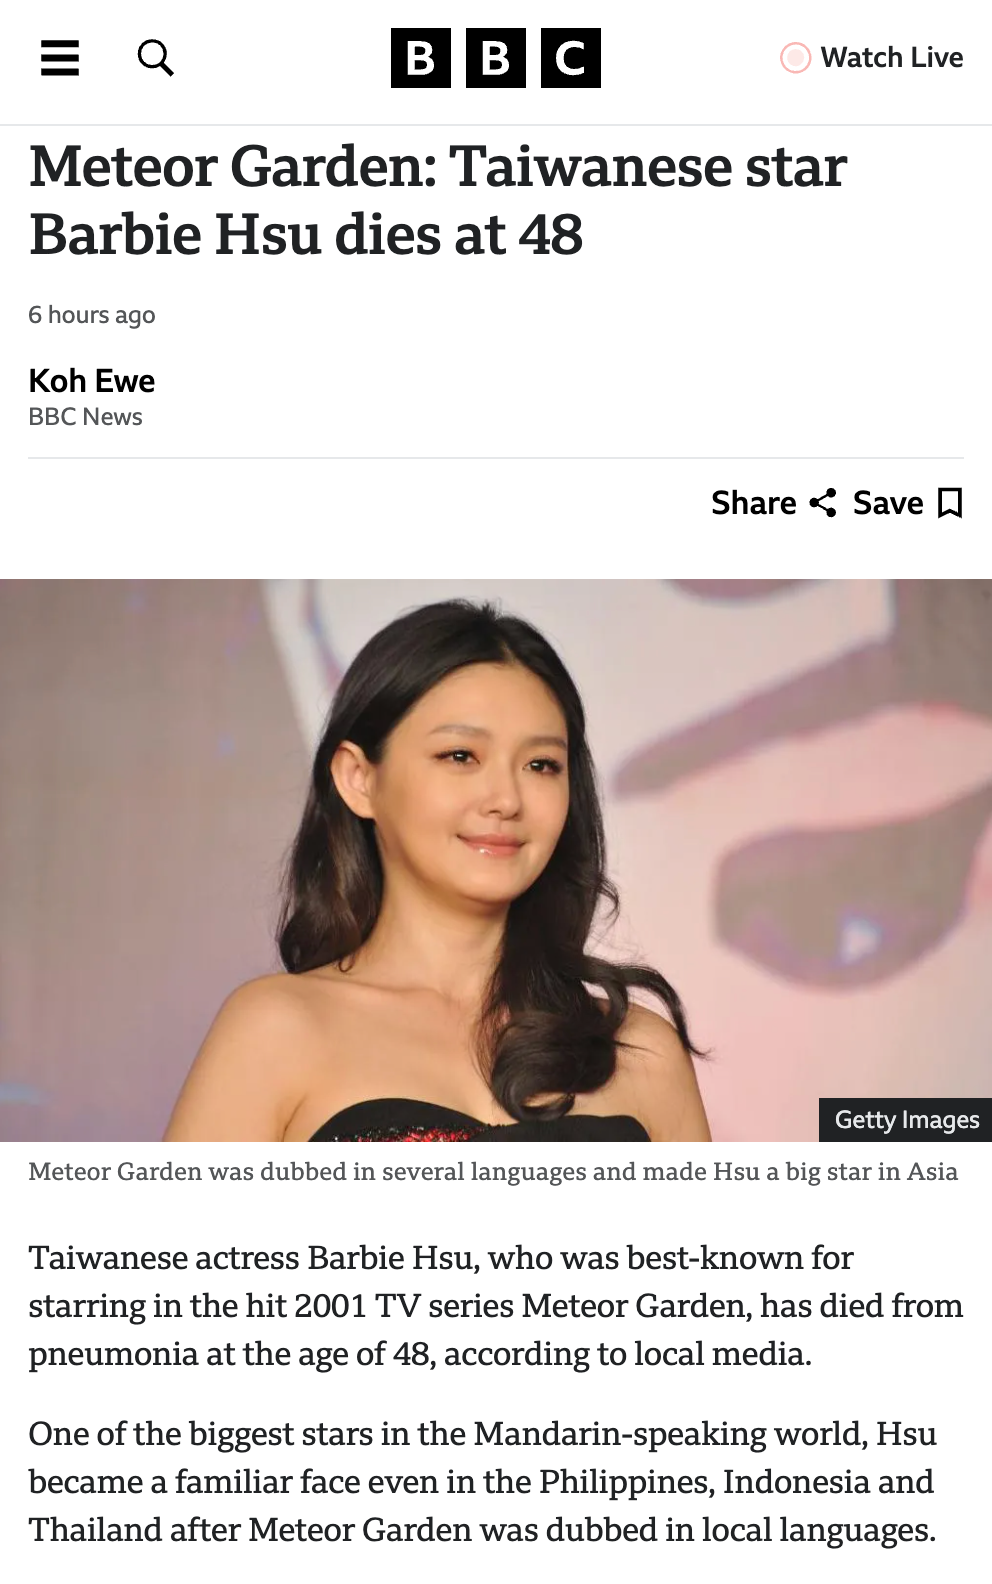Open the Watch Live link
992x1584 pixels.
coord(871,58)
